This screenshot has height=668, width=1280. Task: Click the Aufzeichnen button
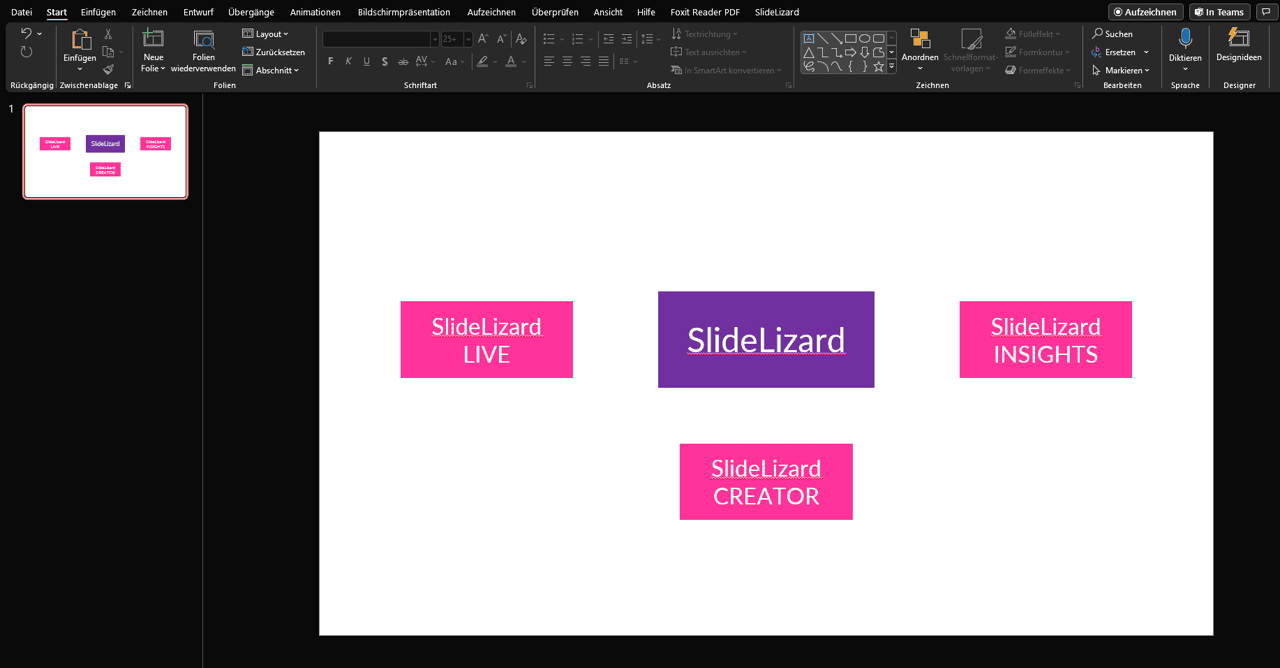coord(1145,12)
